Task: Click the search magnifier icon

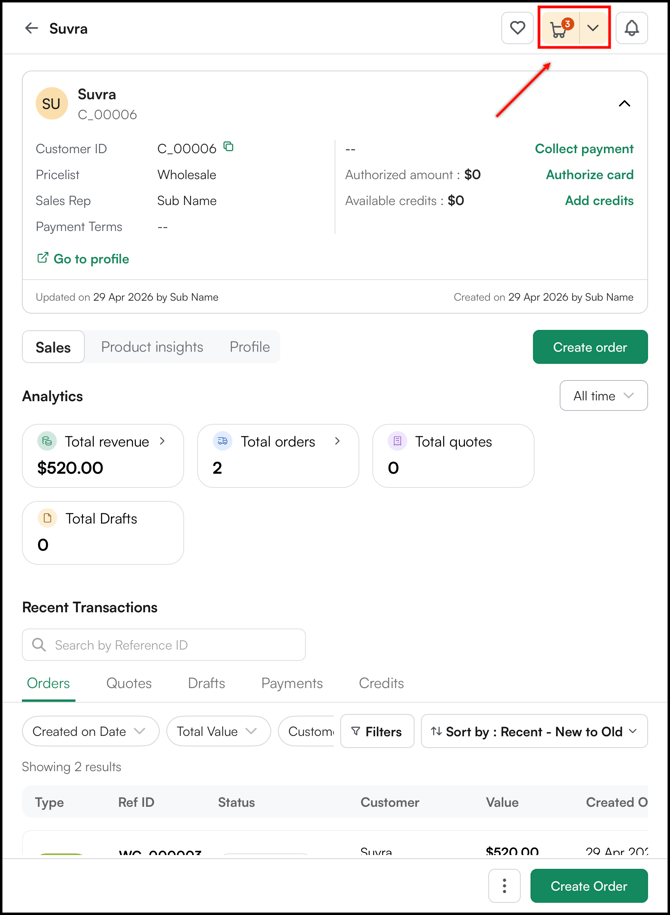Action: pyautogui.click(x=39, y=645)
